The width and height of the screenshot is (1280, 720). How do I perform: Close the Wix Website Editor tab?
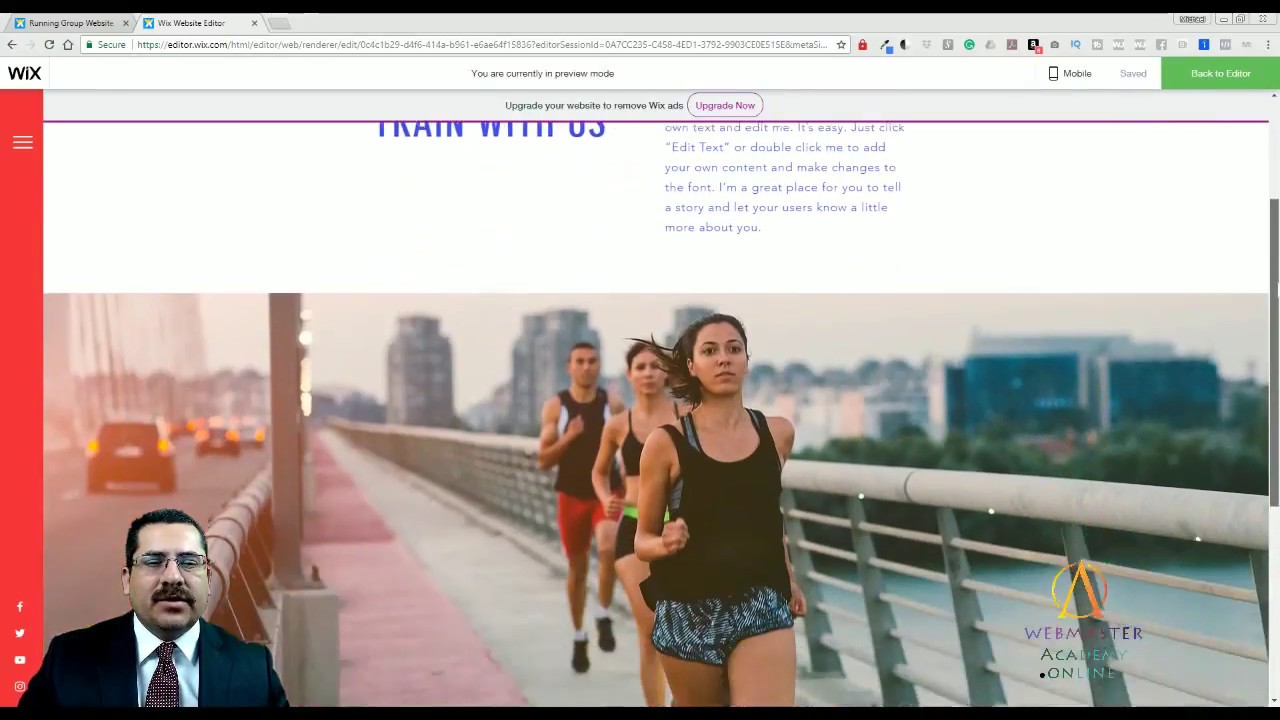click(x=254, y=23)
